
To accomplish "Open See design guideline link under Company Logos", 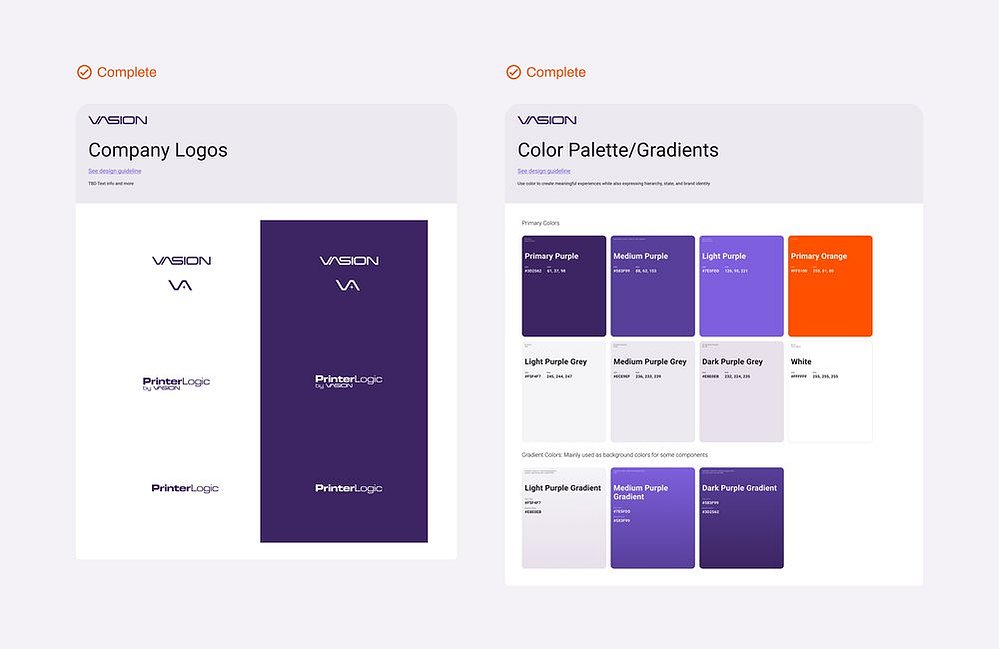I will tap(115, 171).
